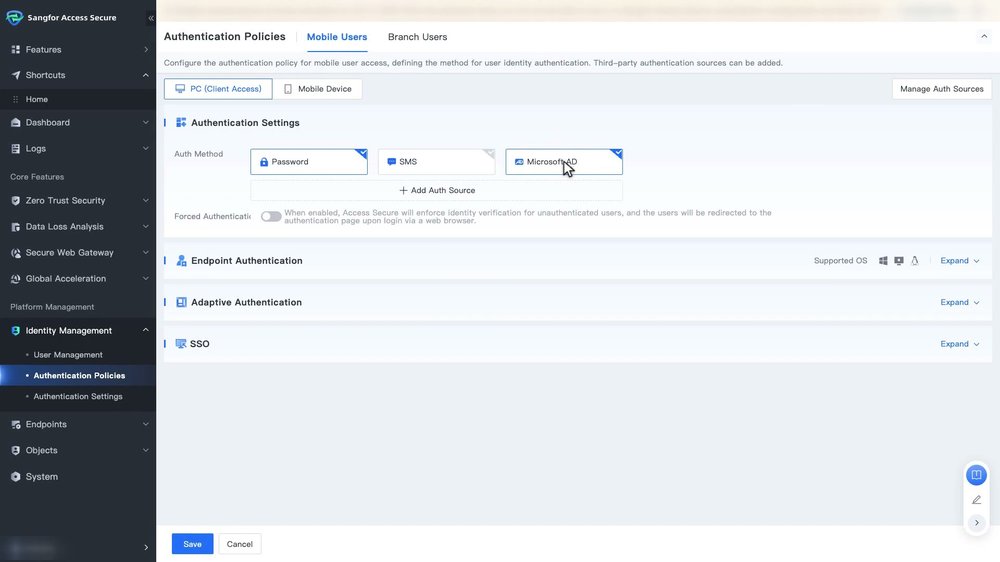Click the pencil edit floating icon
This screenshot has width=1000, height=562.
click(x=976, y=499)
